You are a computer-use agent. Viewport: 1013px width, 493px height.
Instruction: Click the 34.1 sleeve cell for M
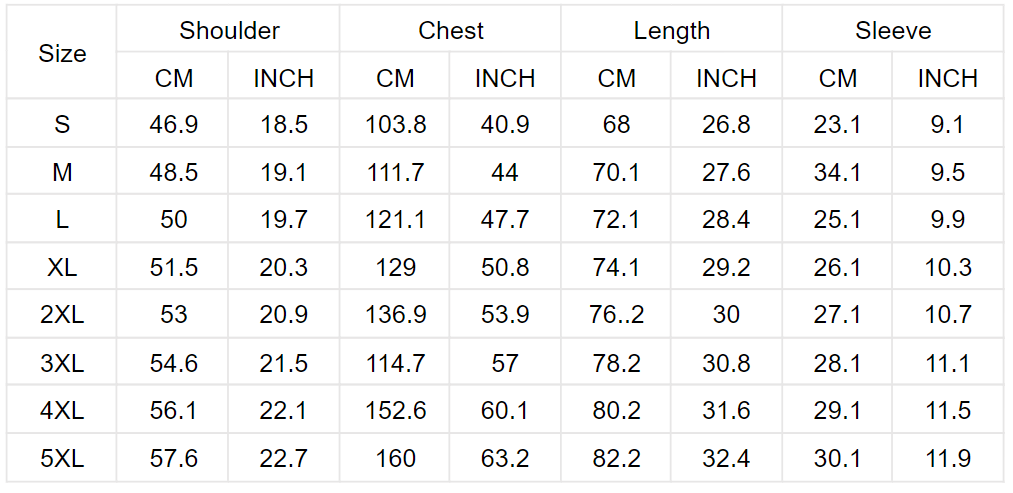[837, 172]
